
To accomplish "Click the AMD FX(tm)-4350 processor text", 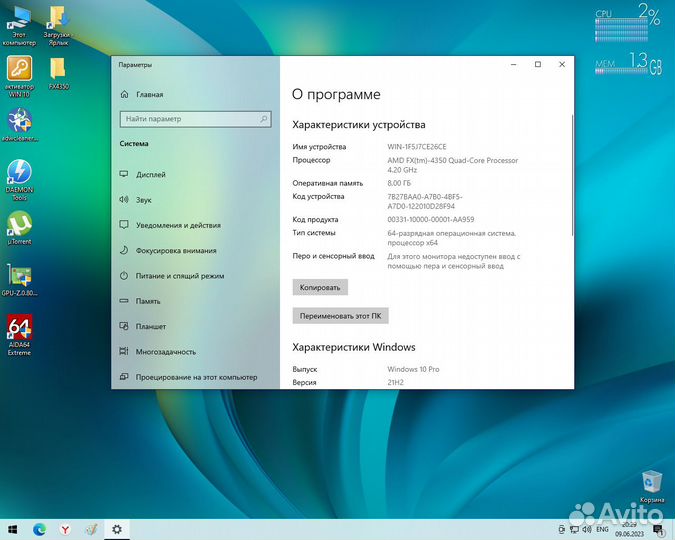I will point(452,165).
